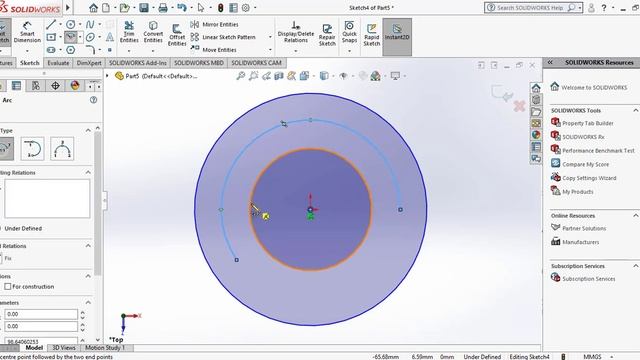Open the SOLIDWORKS Add-Ins tab

click(138, 63)
